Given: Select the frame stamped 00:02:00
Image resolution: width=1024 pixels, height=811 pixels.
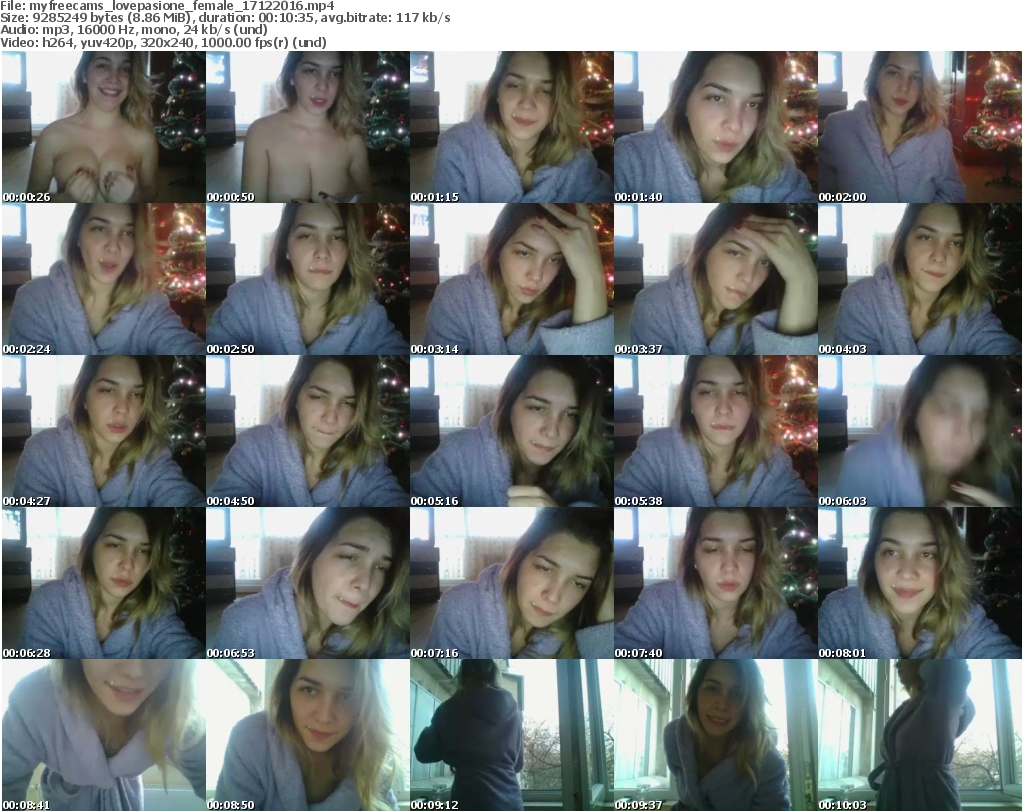Looking at the screenshot, I should point(920,127).
